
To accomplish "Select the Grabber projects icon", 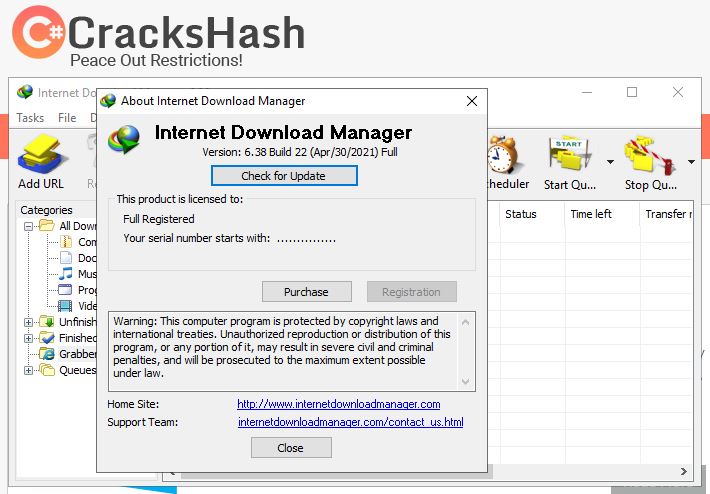I will pyautogui.click(x=47, y=354).
